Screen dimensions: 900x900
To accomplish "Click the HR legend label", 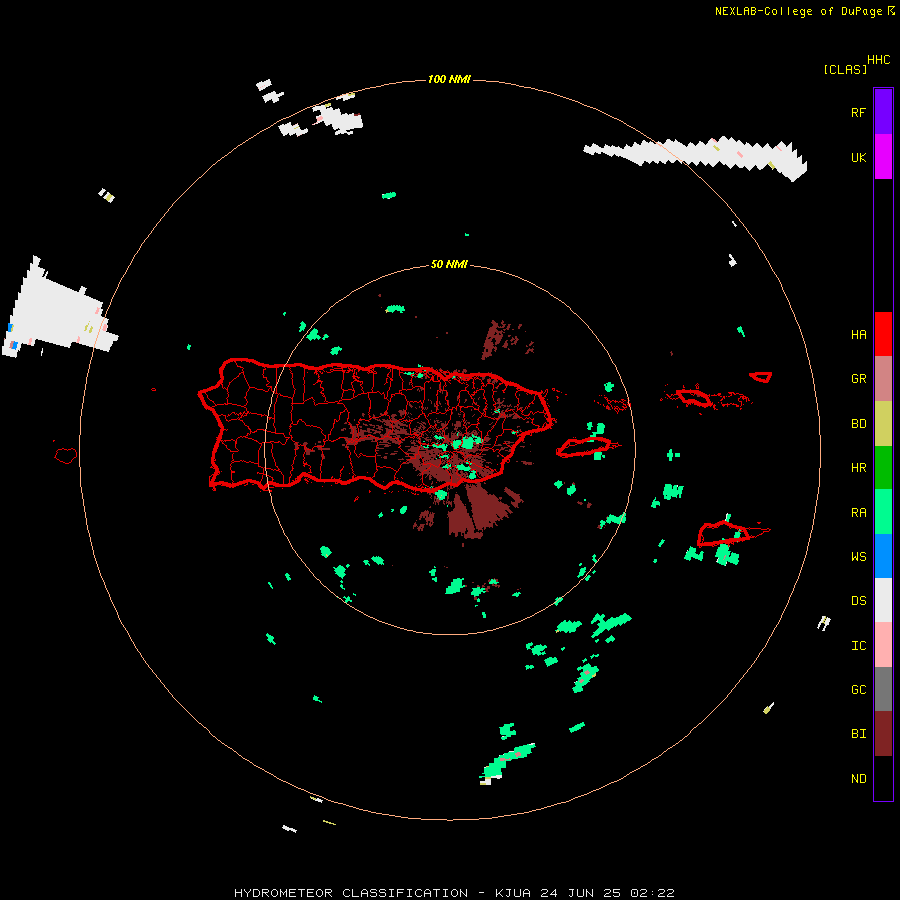I will pos(858,468).
